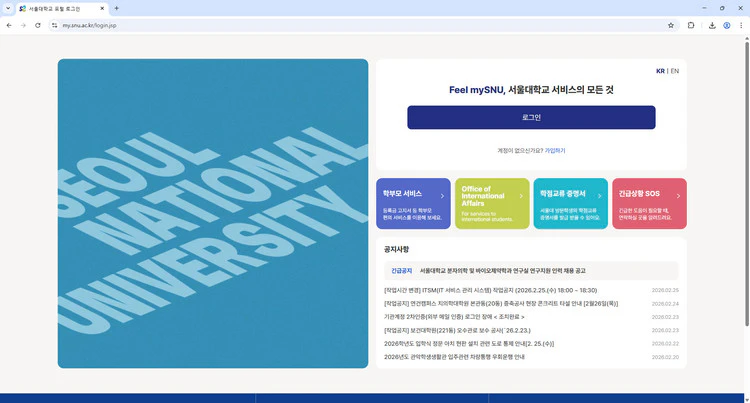Click the Seoul National University banner image
Image resolution: width=750 pixels, height=403 pixels.
[x=213, y=213]
